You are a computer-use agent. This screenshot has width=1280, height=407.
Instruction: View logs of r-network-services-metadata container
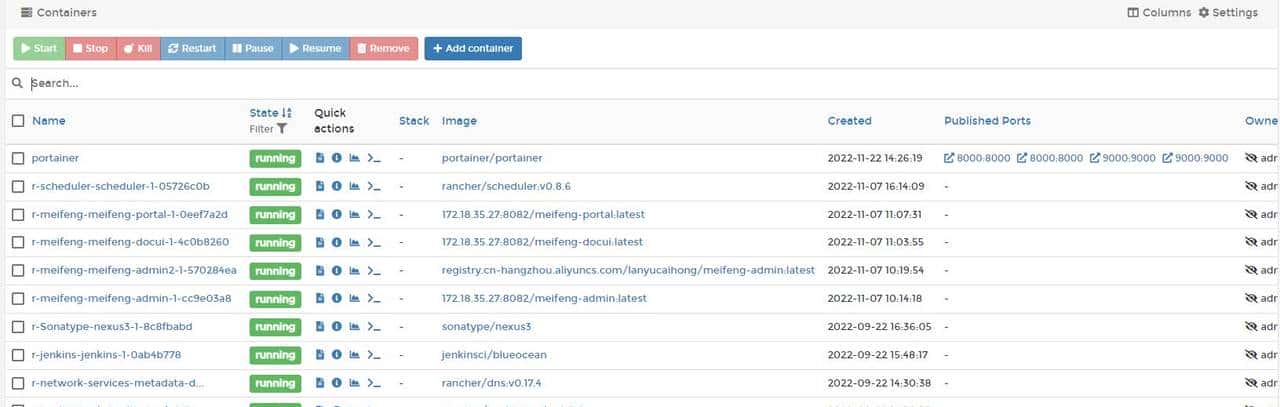(x=320, y=383)
